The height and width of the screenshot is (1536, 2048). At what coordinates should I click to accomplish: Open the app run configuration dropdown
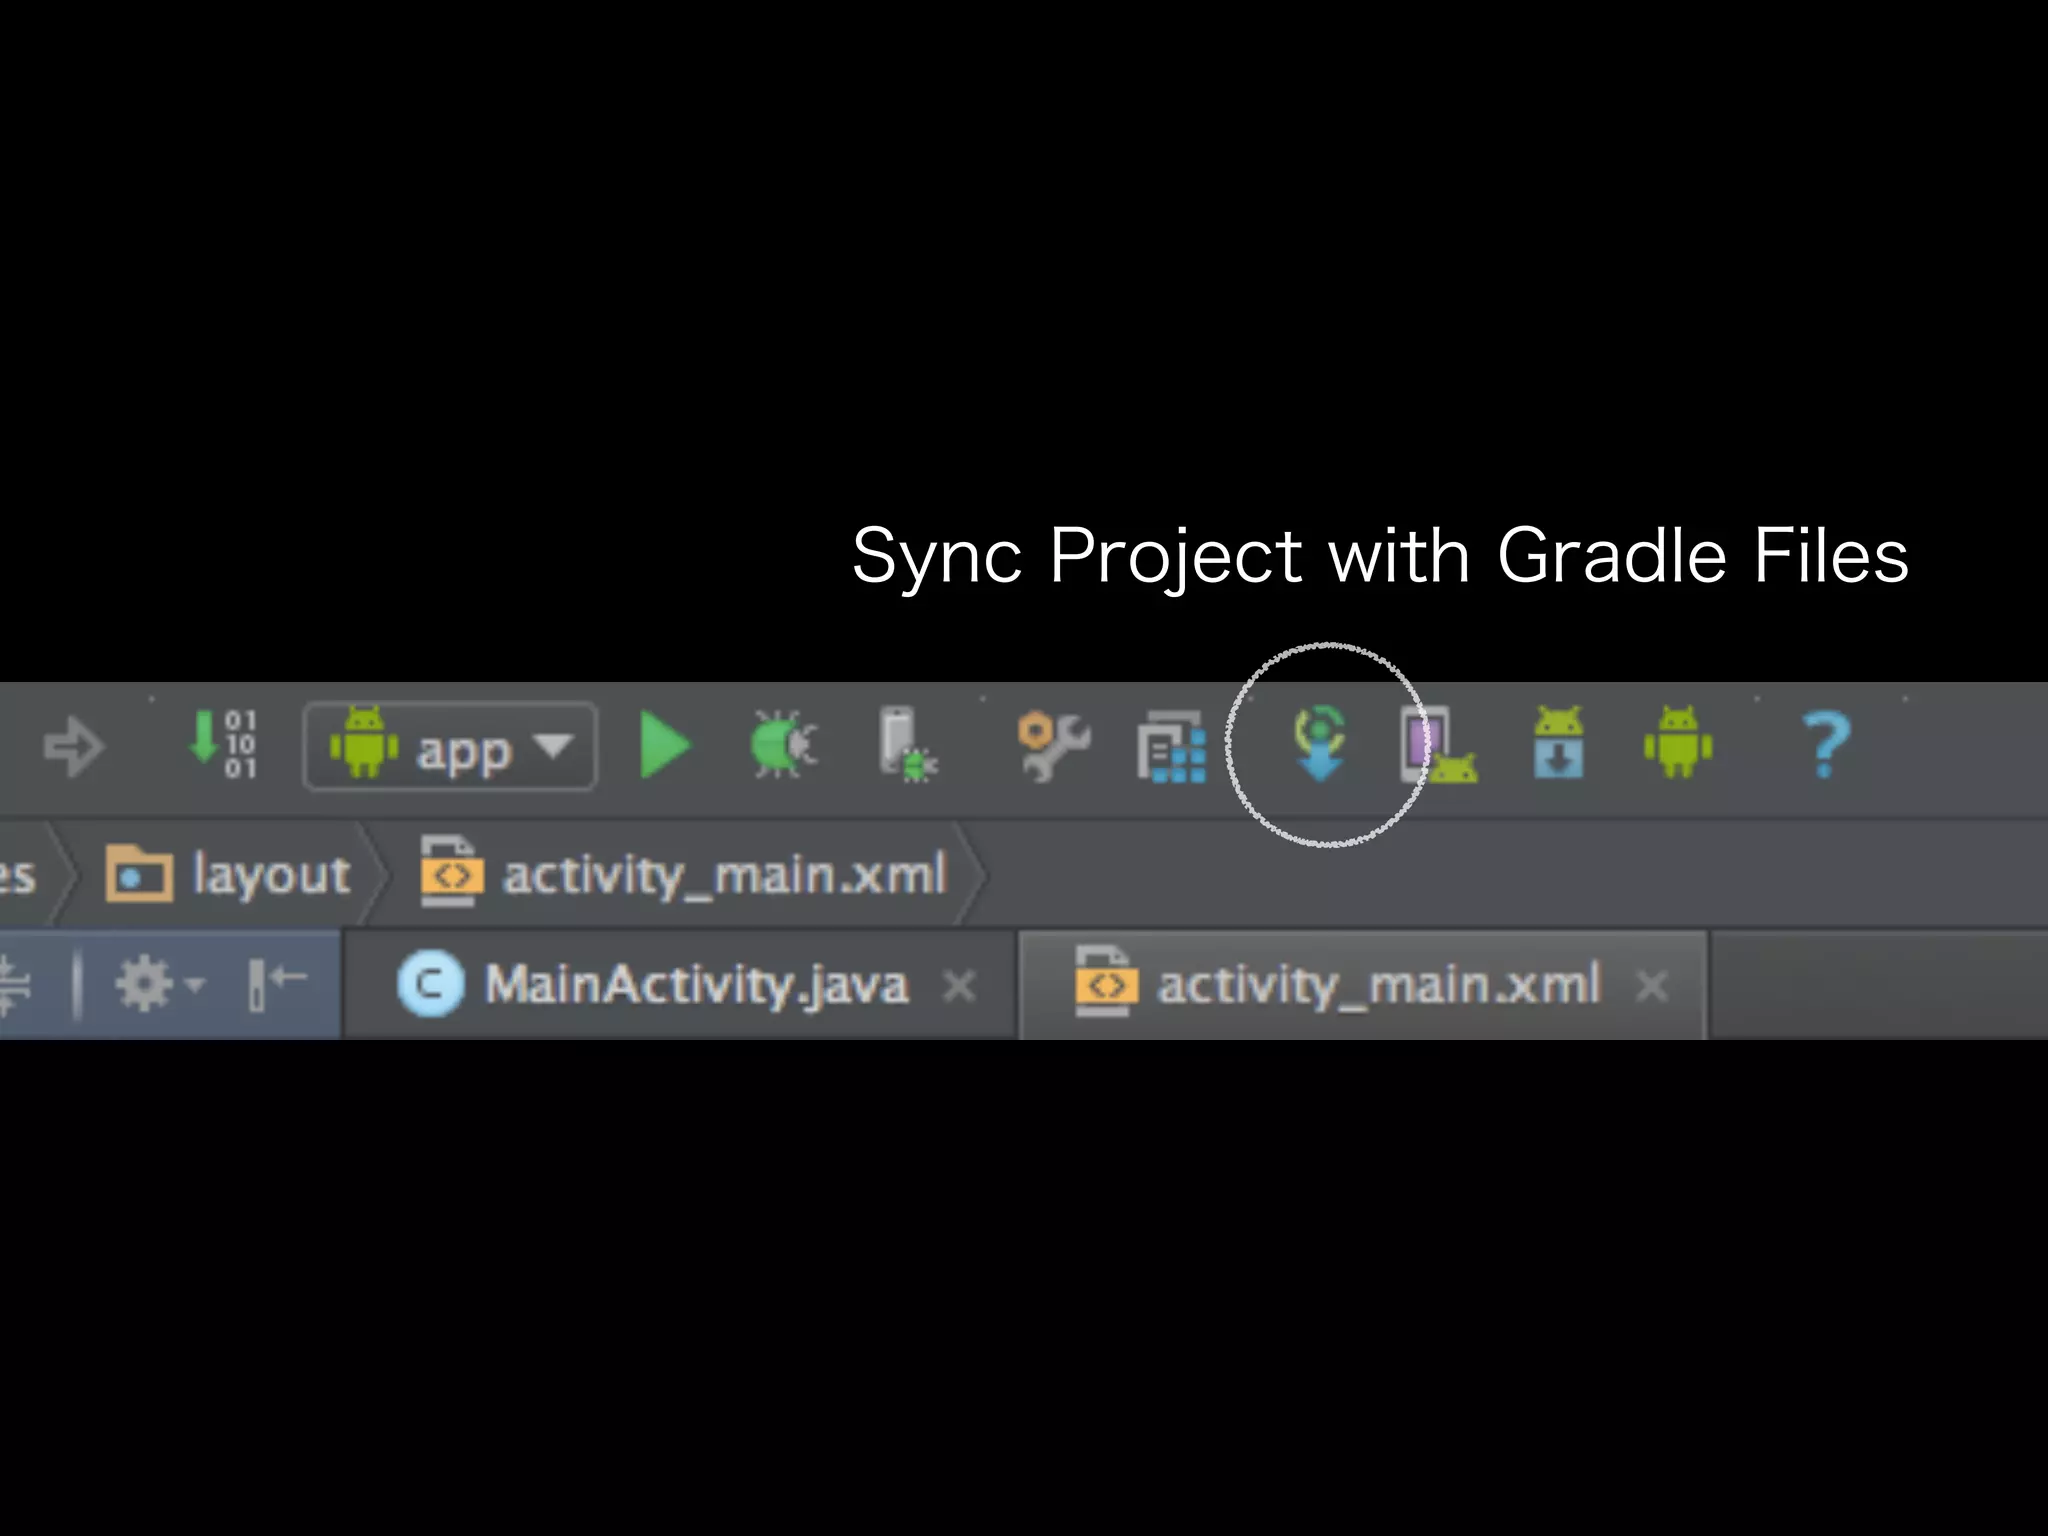pyautogui.click(x=451, y=747)
